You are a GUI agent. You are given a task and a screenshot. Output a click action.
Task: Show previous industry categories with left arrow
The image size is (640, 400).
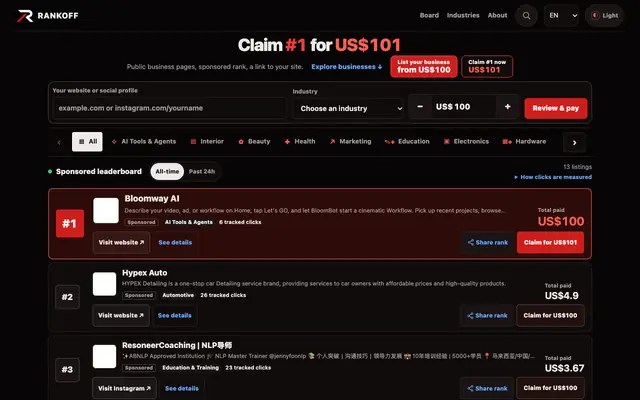pos(59,142)
